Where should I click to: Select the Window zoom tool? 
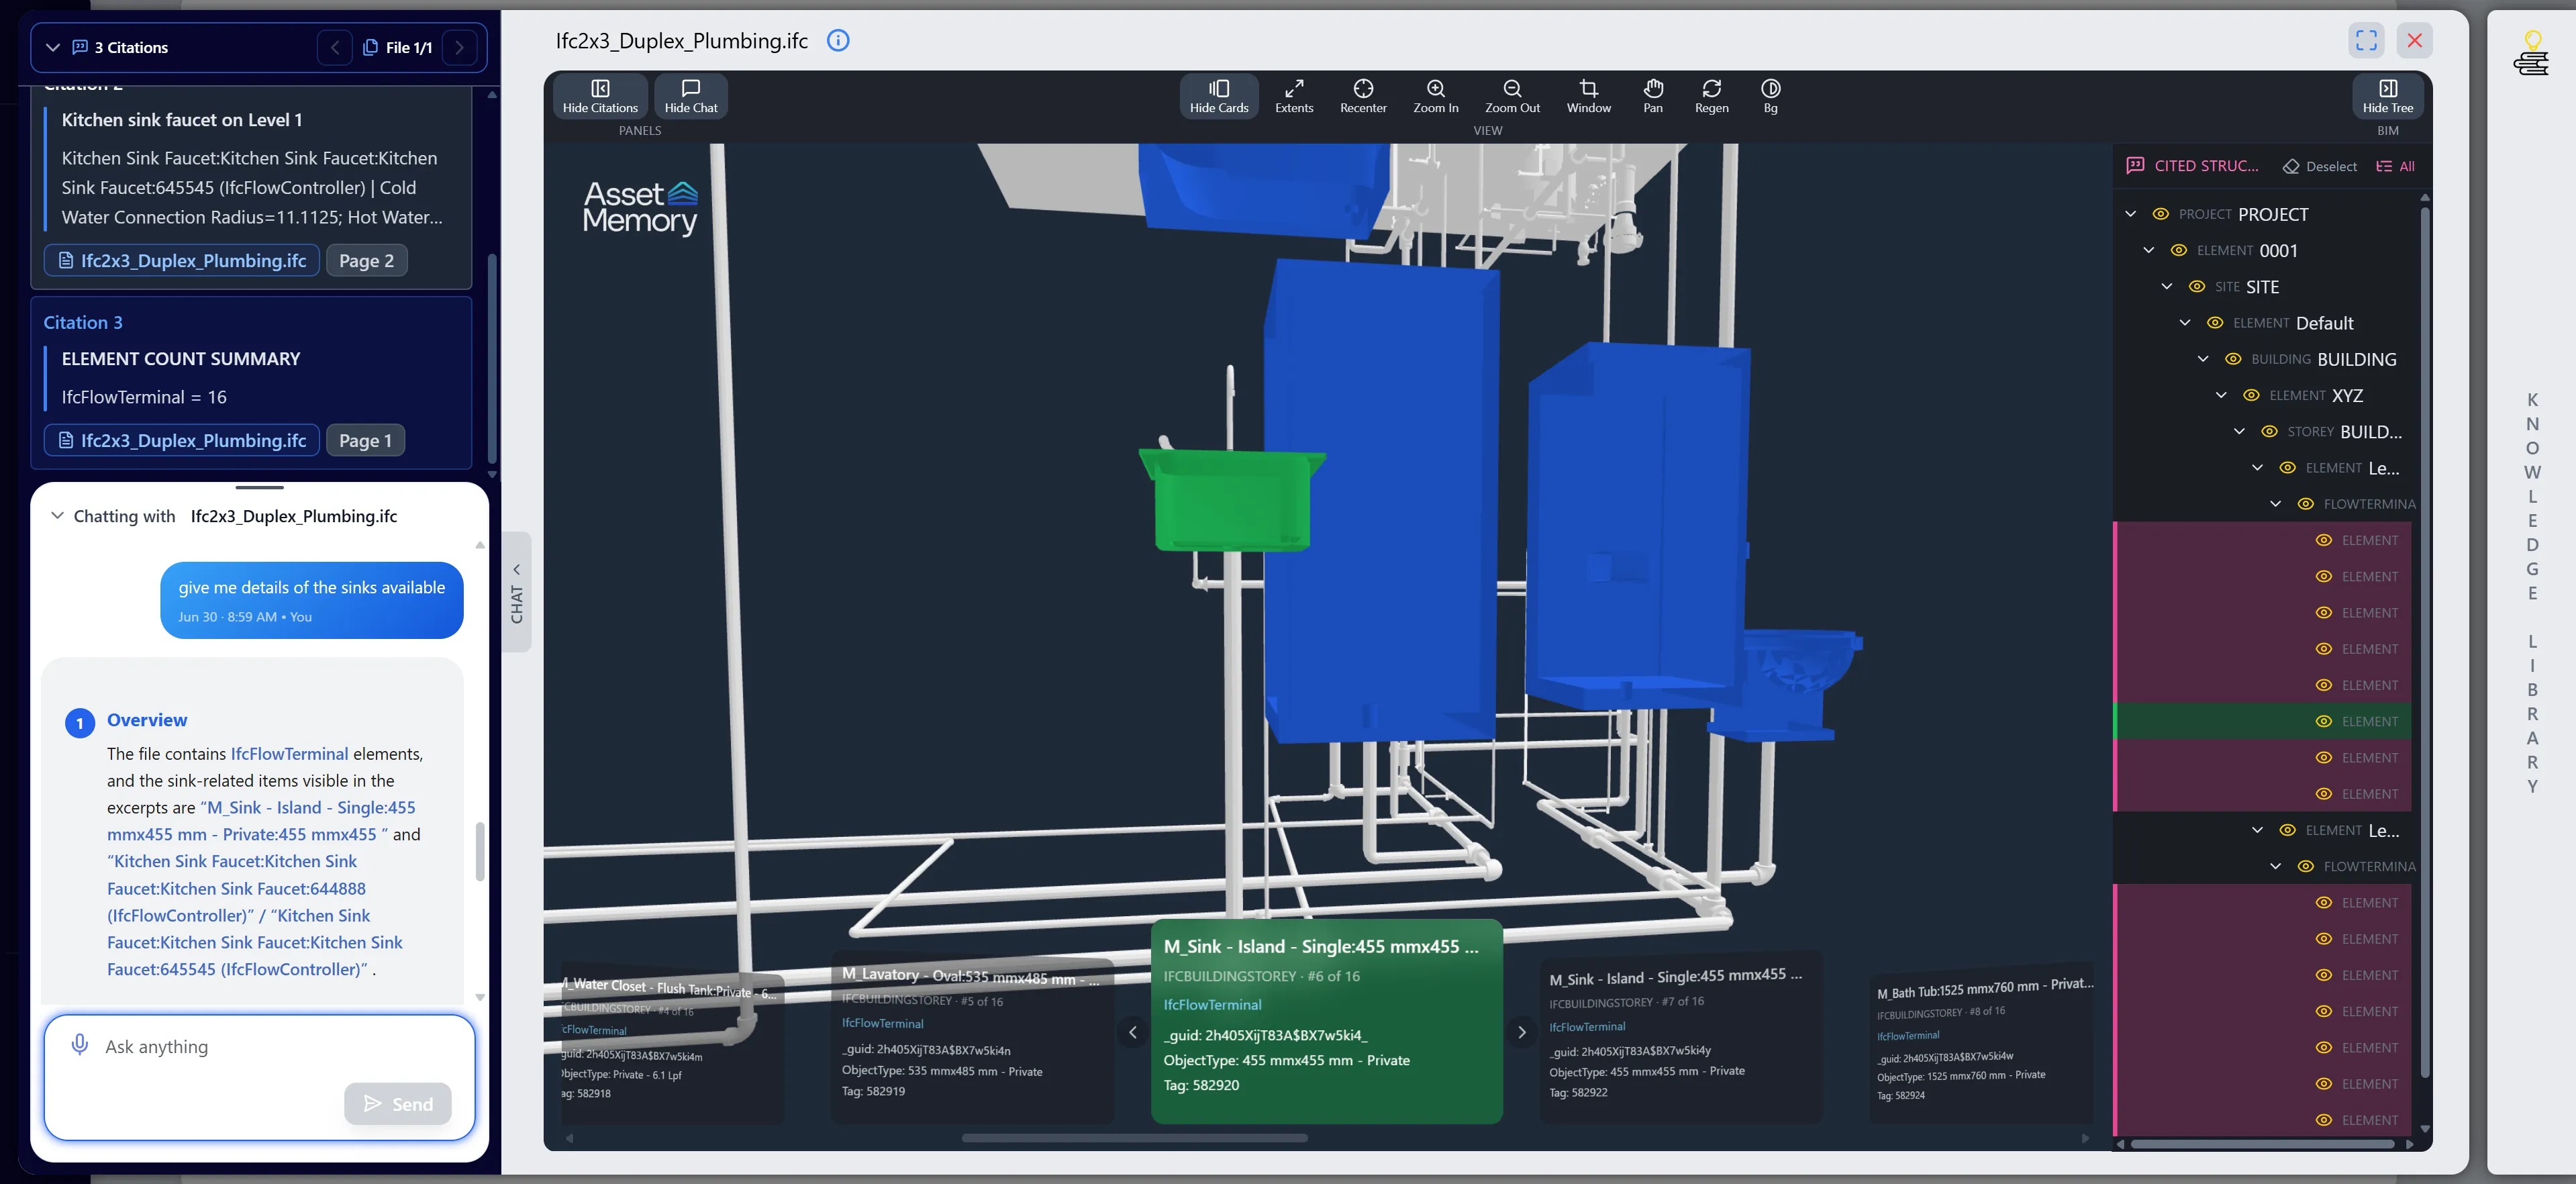[1588, 96]
